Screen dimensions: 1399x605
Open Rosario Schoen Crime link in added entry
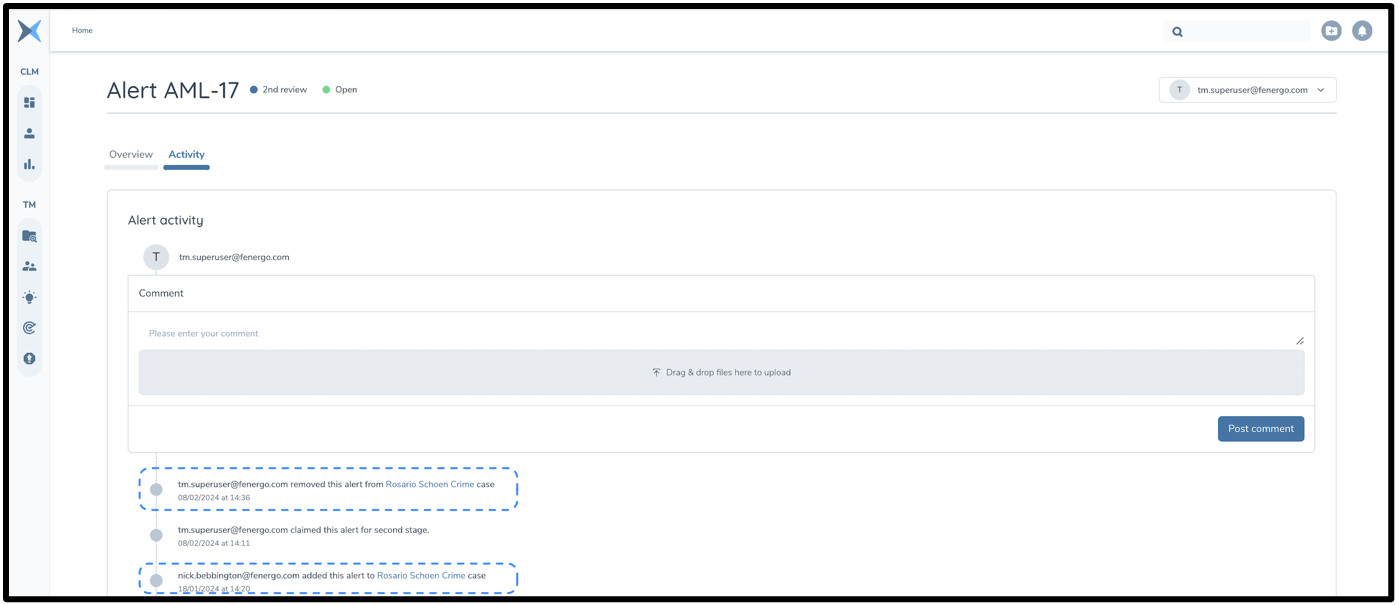tap(421, 576)
